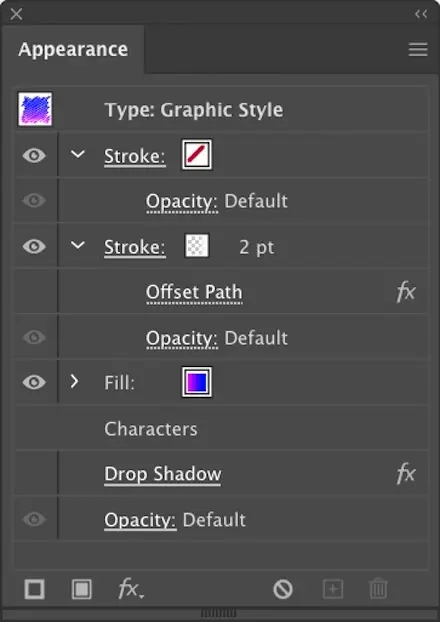The width and height of the screenshot is (440, 622).
Task: Open the Appearance panel menu
Action: point(418,50)
